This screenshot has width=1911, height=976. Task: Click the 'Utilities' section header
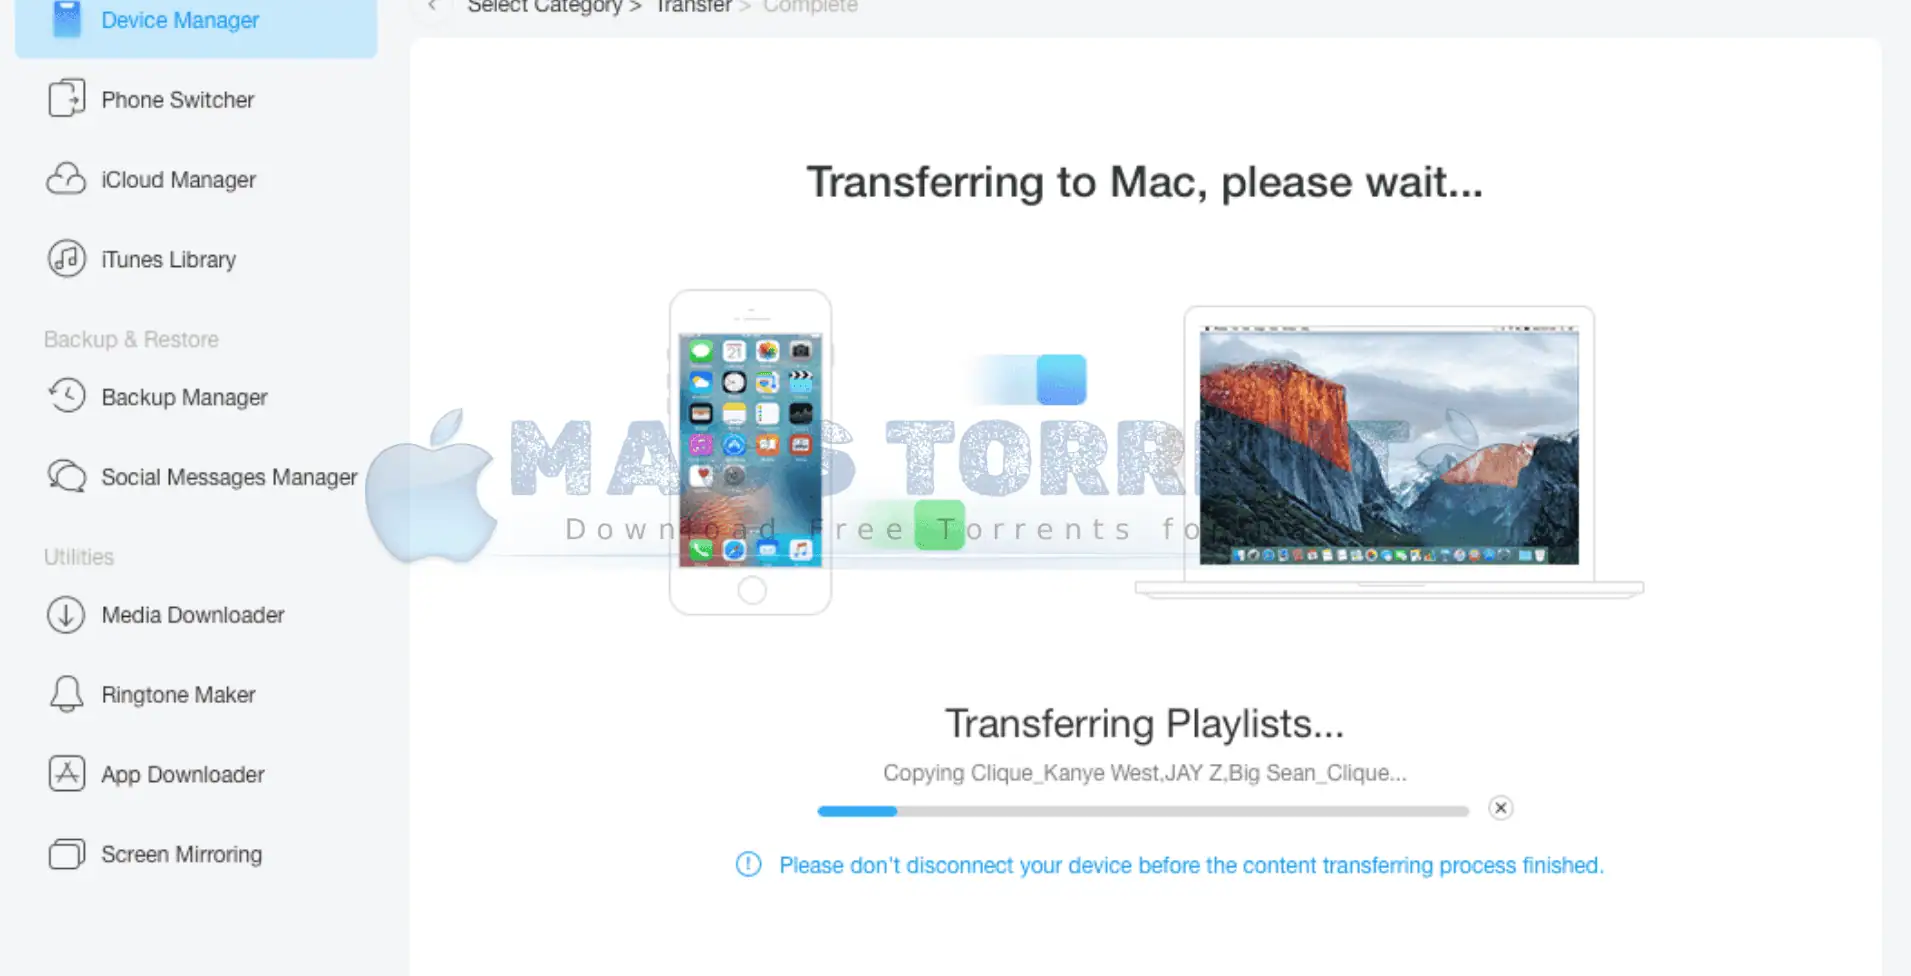point(79,557)
